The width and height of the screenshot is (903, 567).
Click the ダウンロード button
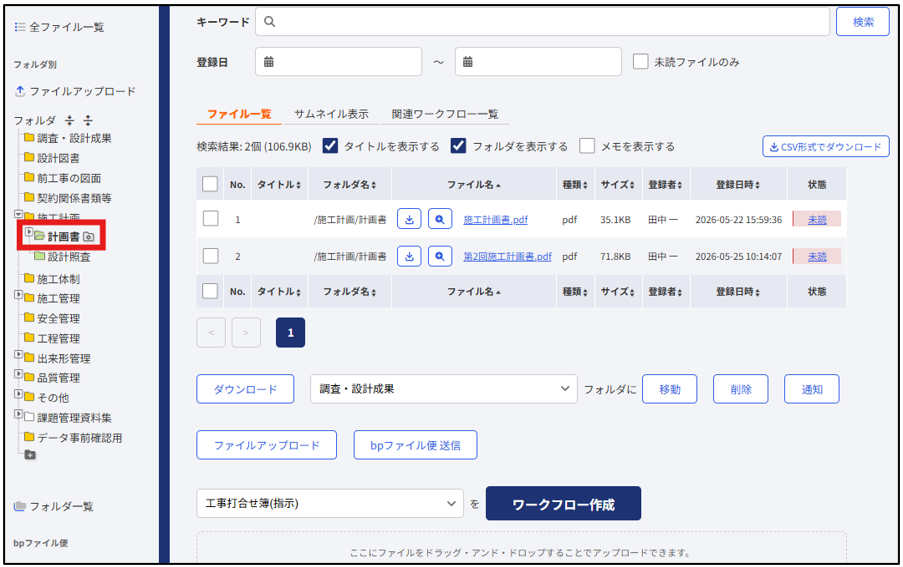(x=245, y=389)
